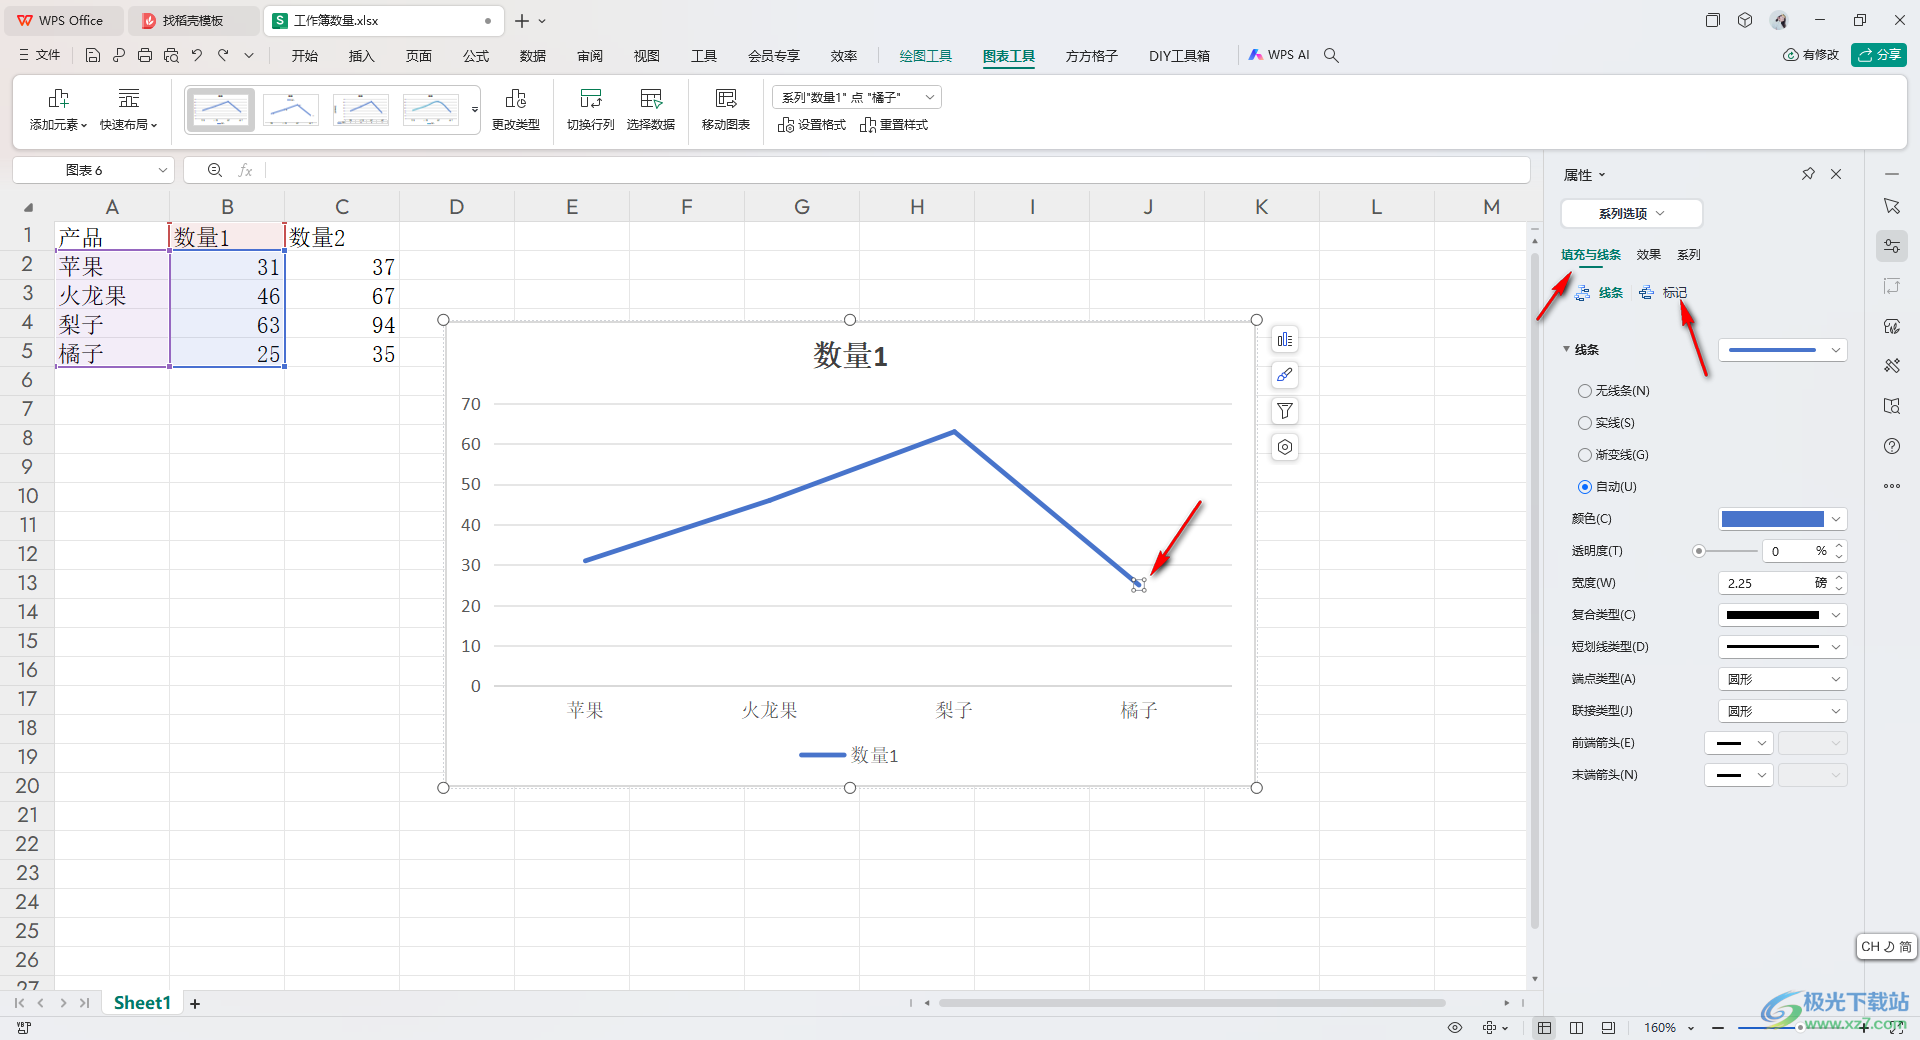Open cap type dropdown
1920x1040 pixels.
[x=1782, y=679]
